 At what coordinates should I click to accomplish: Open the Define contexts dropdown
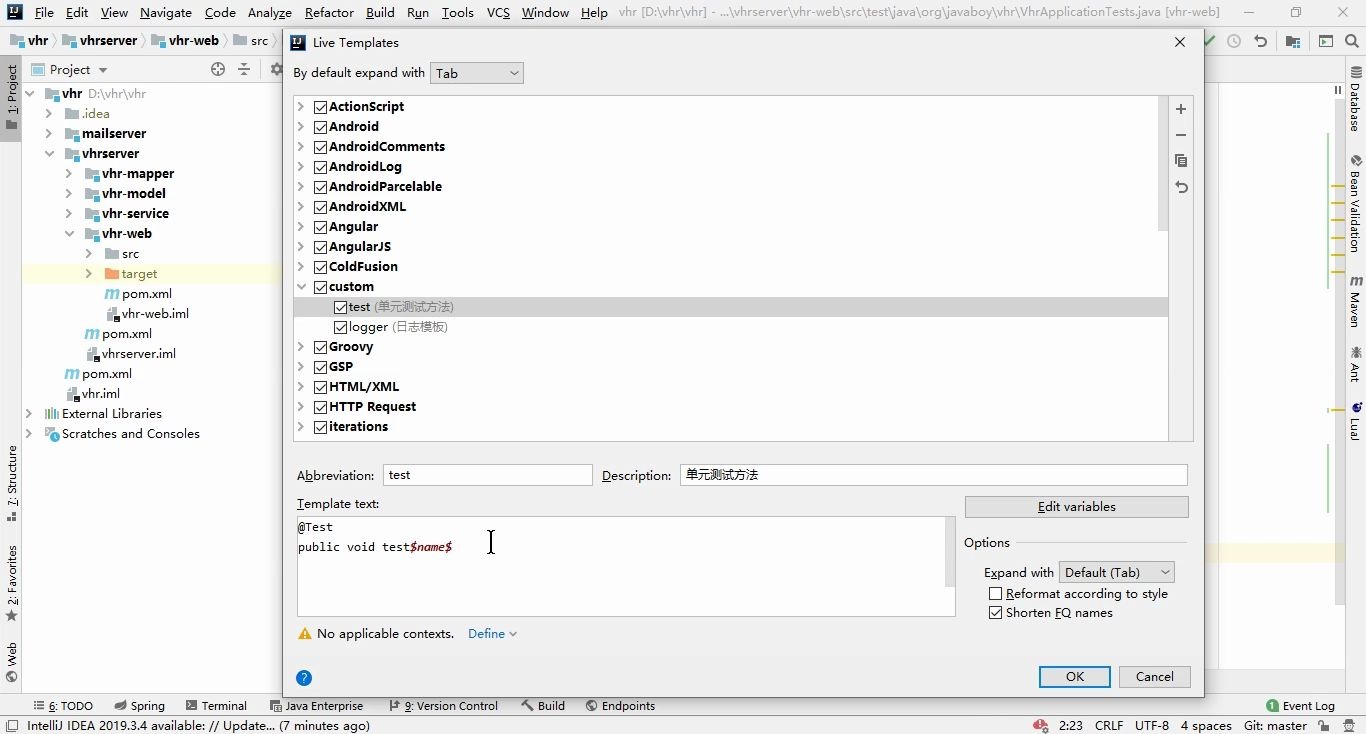tap(492, 634)
